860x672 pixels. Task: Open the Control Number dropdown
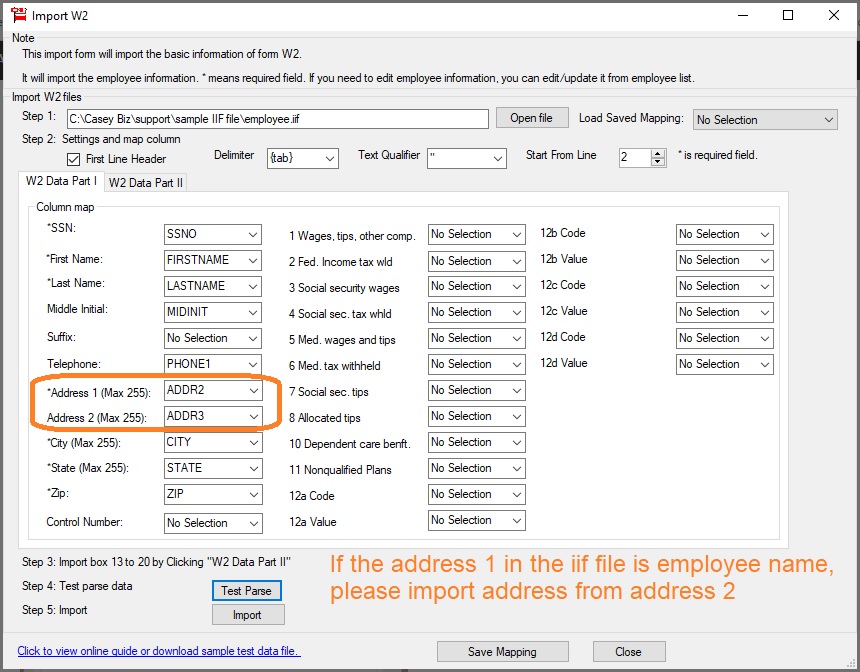coord(213,523)
